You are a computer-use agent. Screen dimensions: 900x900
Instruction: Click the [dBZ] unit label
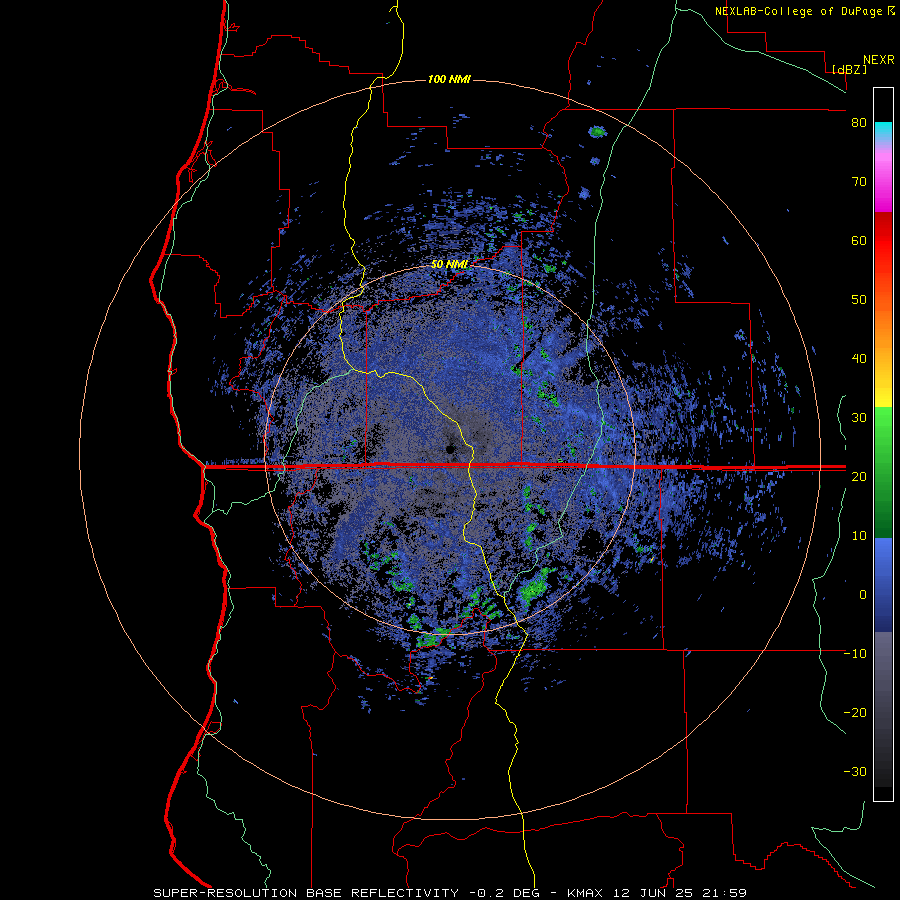click(849, 69)
